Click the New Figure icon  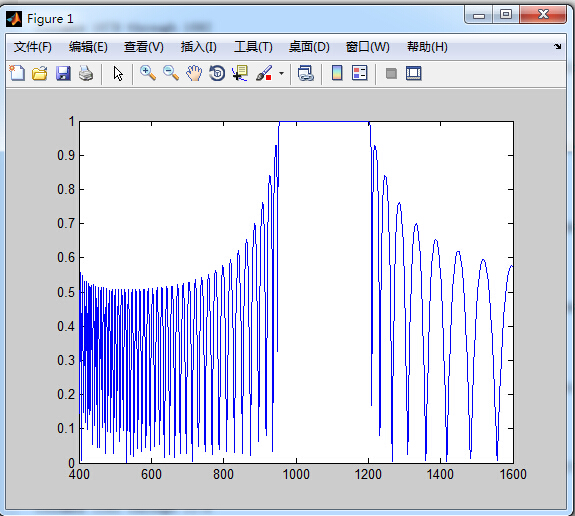[17, 73]
